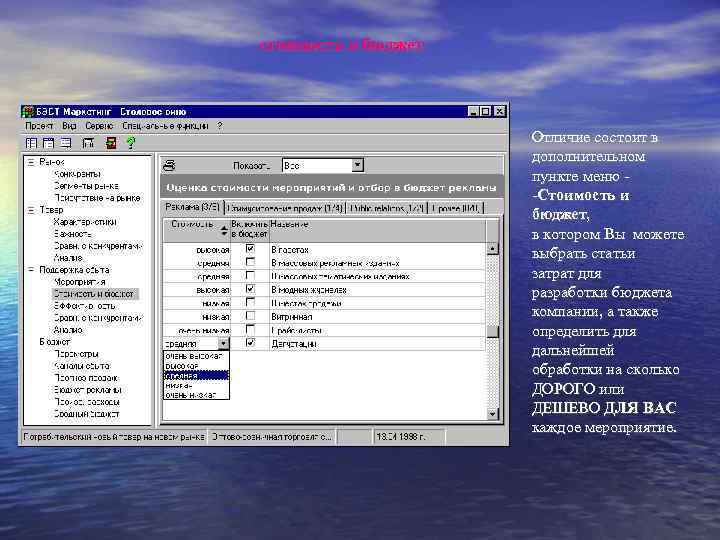This screenshot has height=540, width=720.
Task: Select Бюджет рекламы tree item
Action: tap(87, 390)
